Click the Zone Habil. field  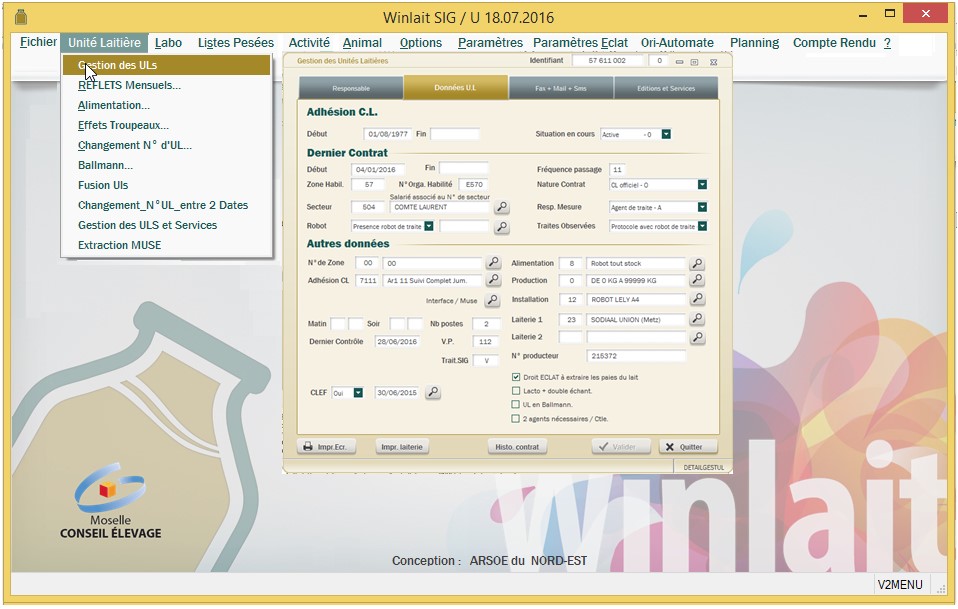pyautogui.click(x=368, y=184)
